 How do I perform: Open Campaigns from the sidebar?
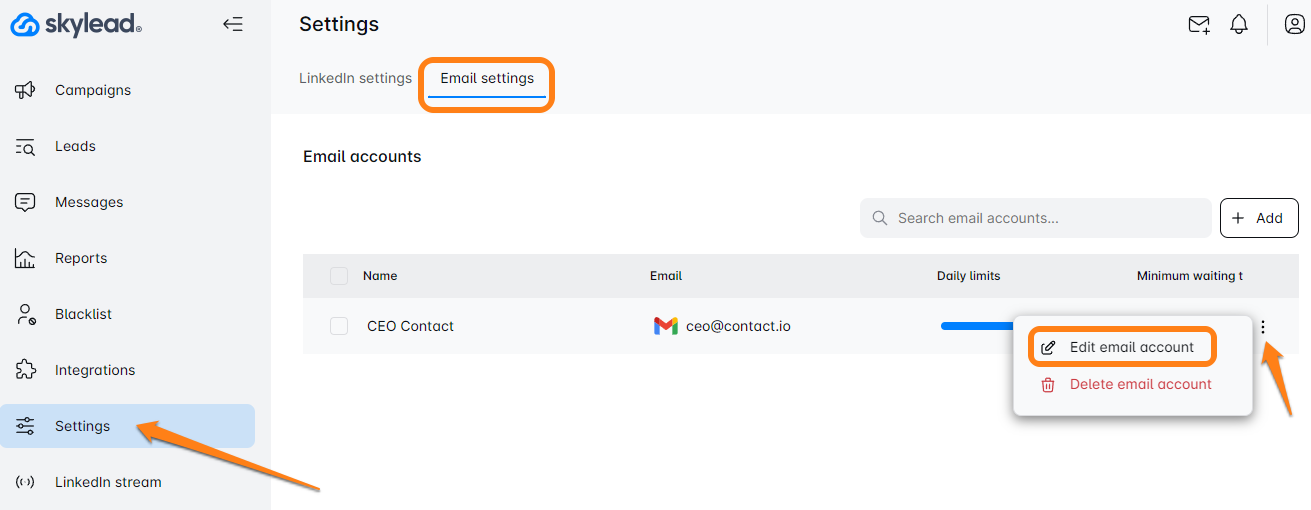point(92,90)
